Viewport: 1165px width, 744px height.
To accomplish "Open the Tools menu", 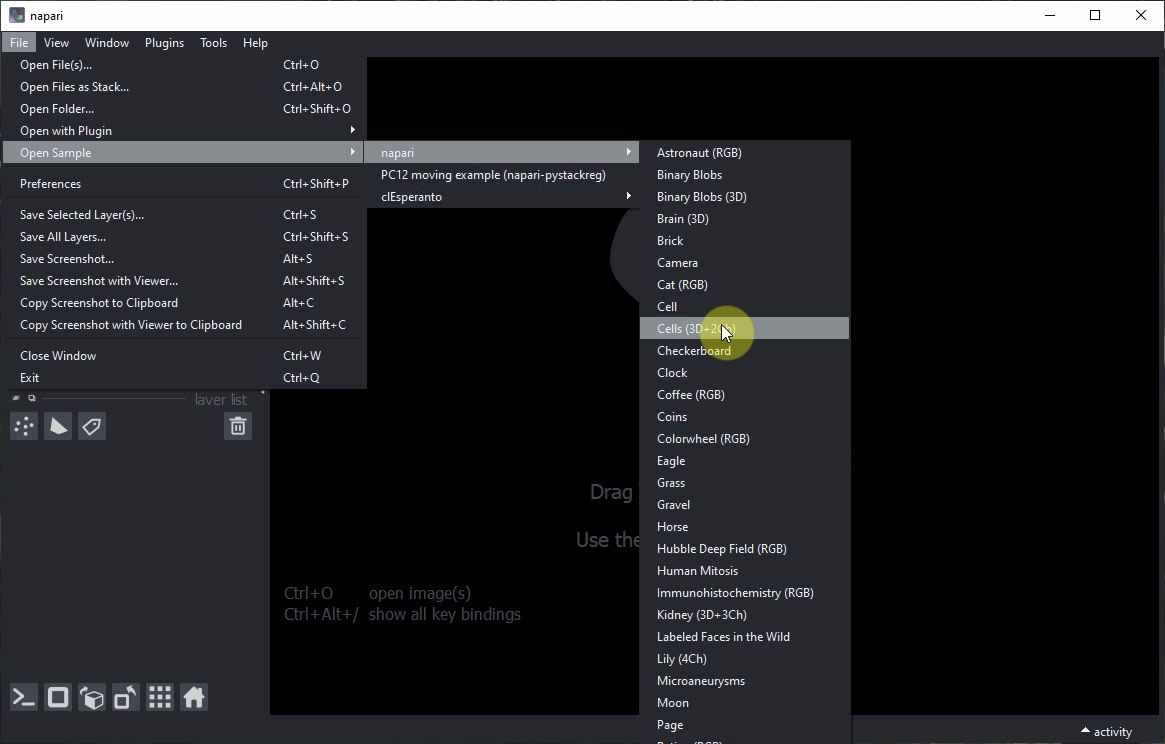I will point(213,43).
